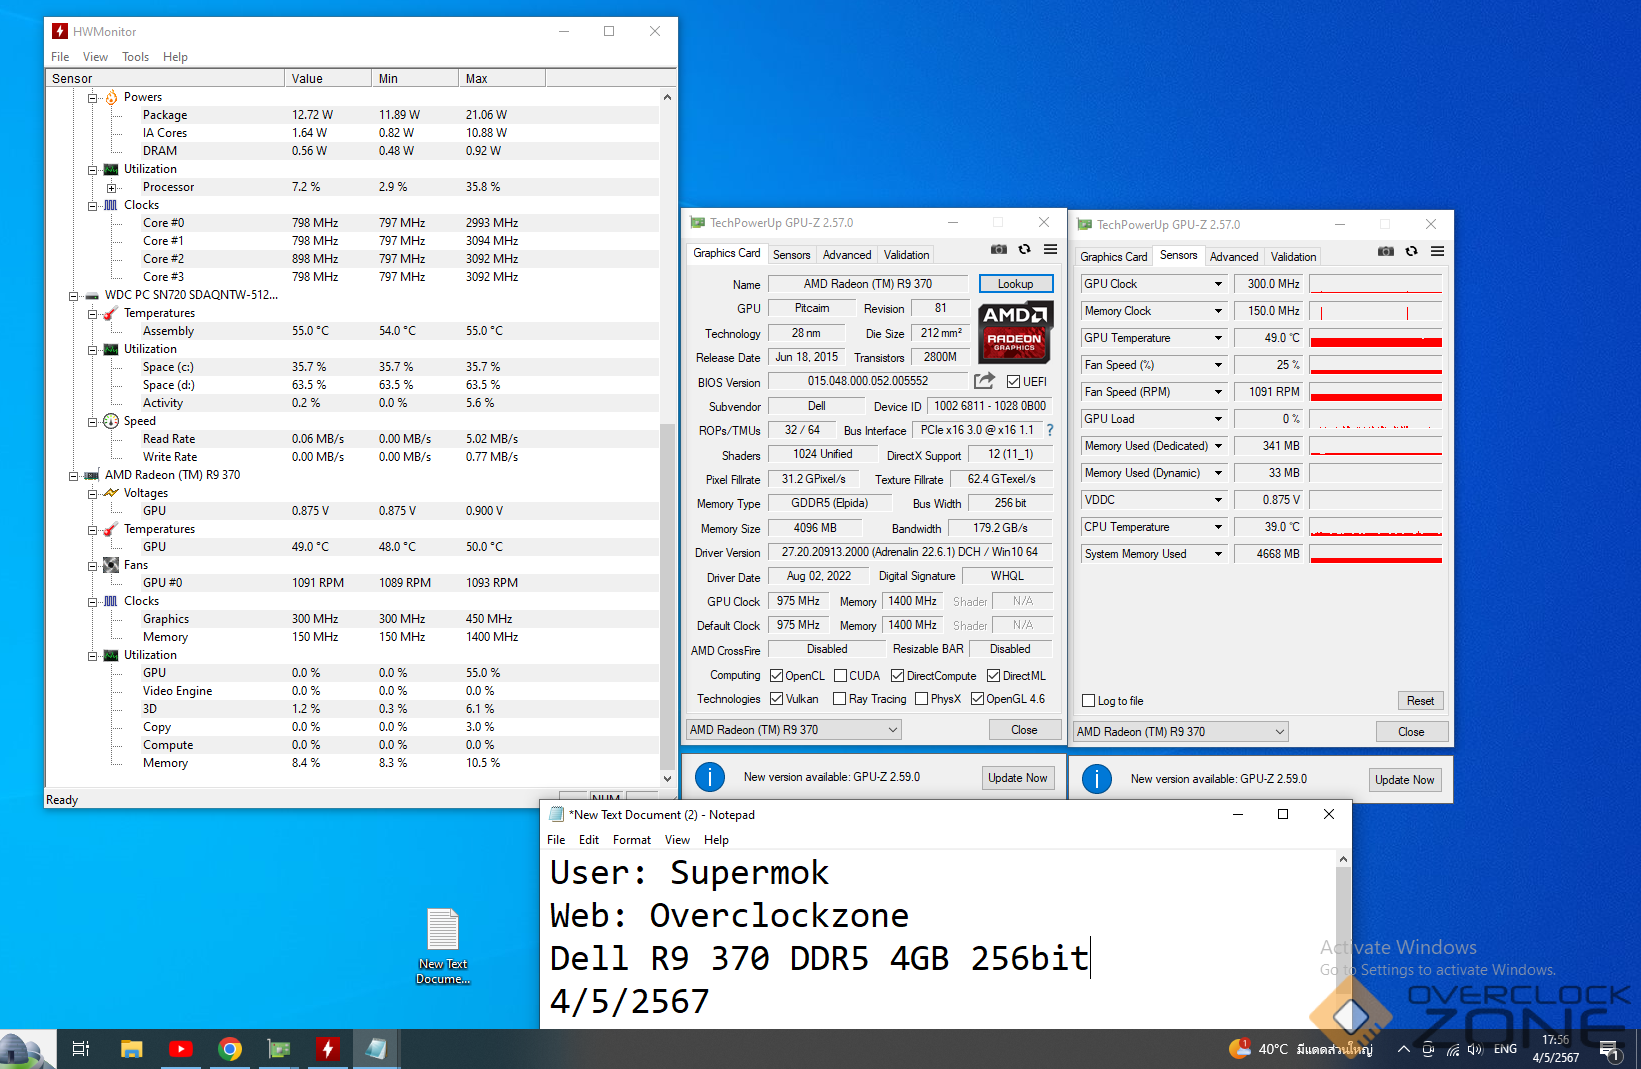
Task: Switch to the Advanced tab in GPU-Z Graphics Card window
Action: pos(847,255)
